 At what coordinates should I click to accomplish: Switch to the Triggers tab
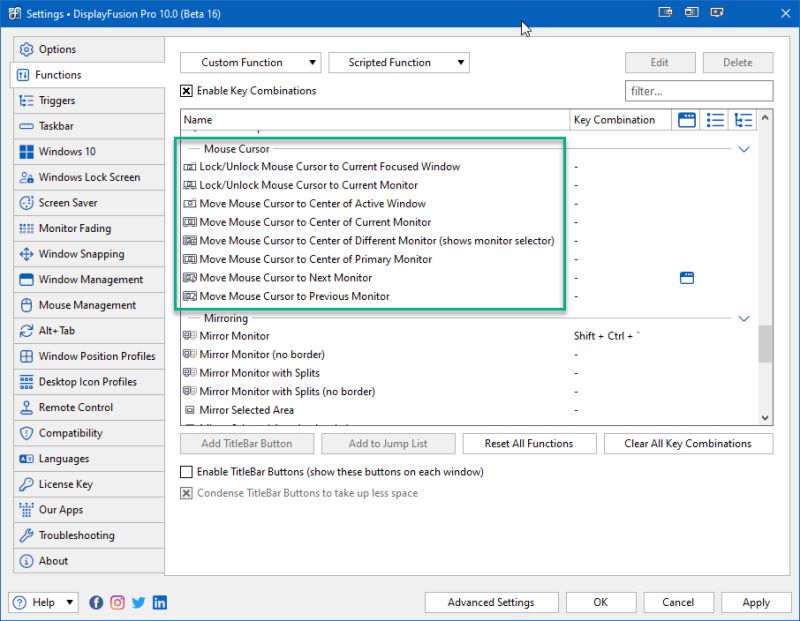click(89, 101)
